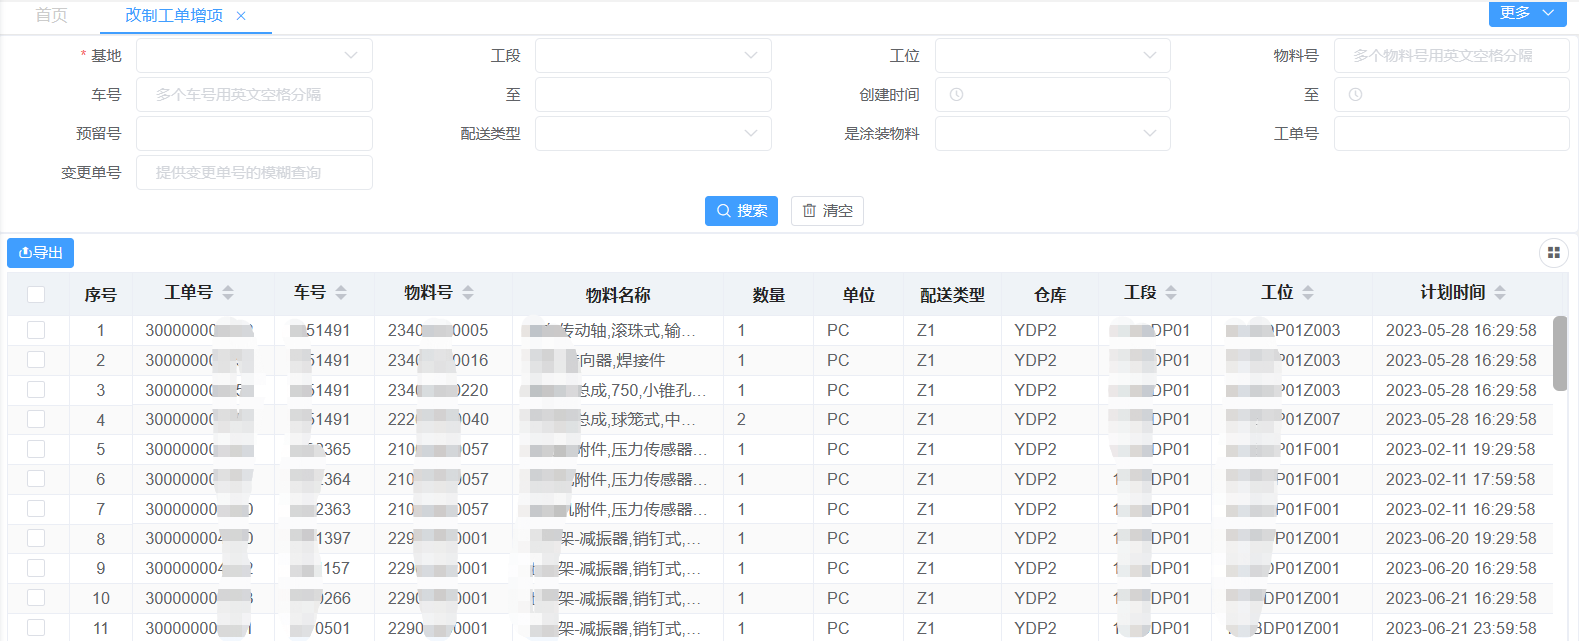Expand the 基地 dropdown
Image resolution: width=1579 pixels, height=641 pixels.
tap(254, 56)
